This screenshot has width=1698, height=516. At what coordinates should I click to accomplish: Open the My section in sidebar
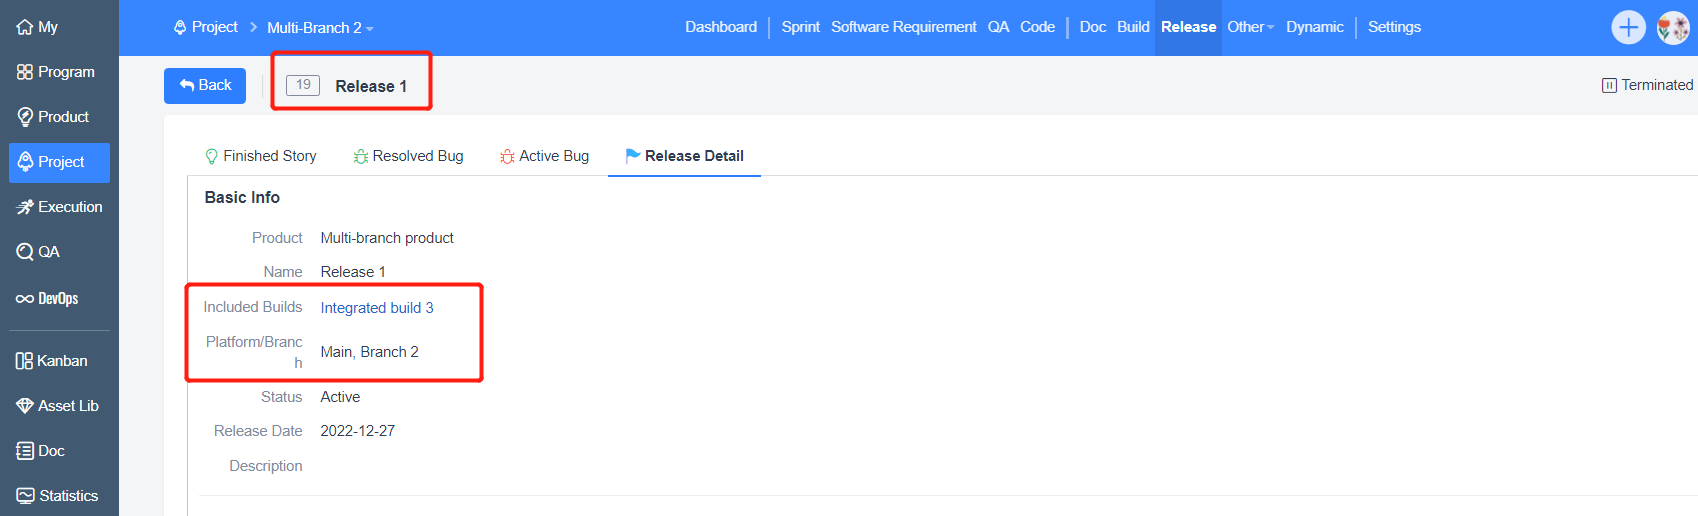click(x=37, y=27)
